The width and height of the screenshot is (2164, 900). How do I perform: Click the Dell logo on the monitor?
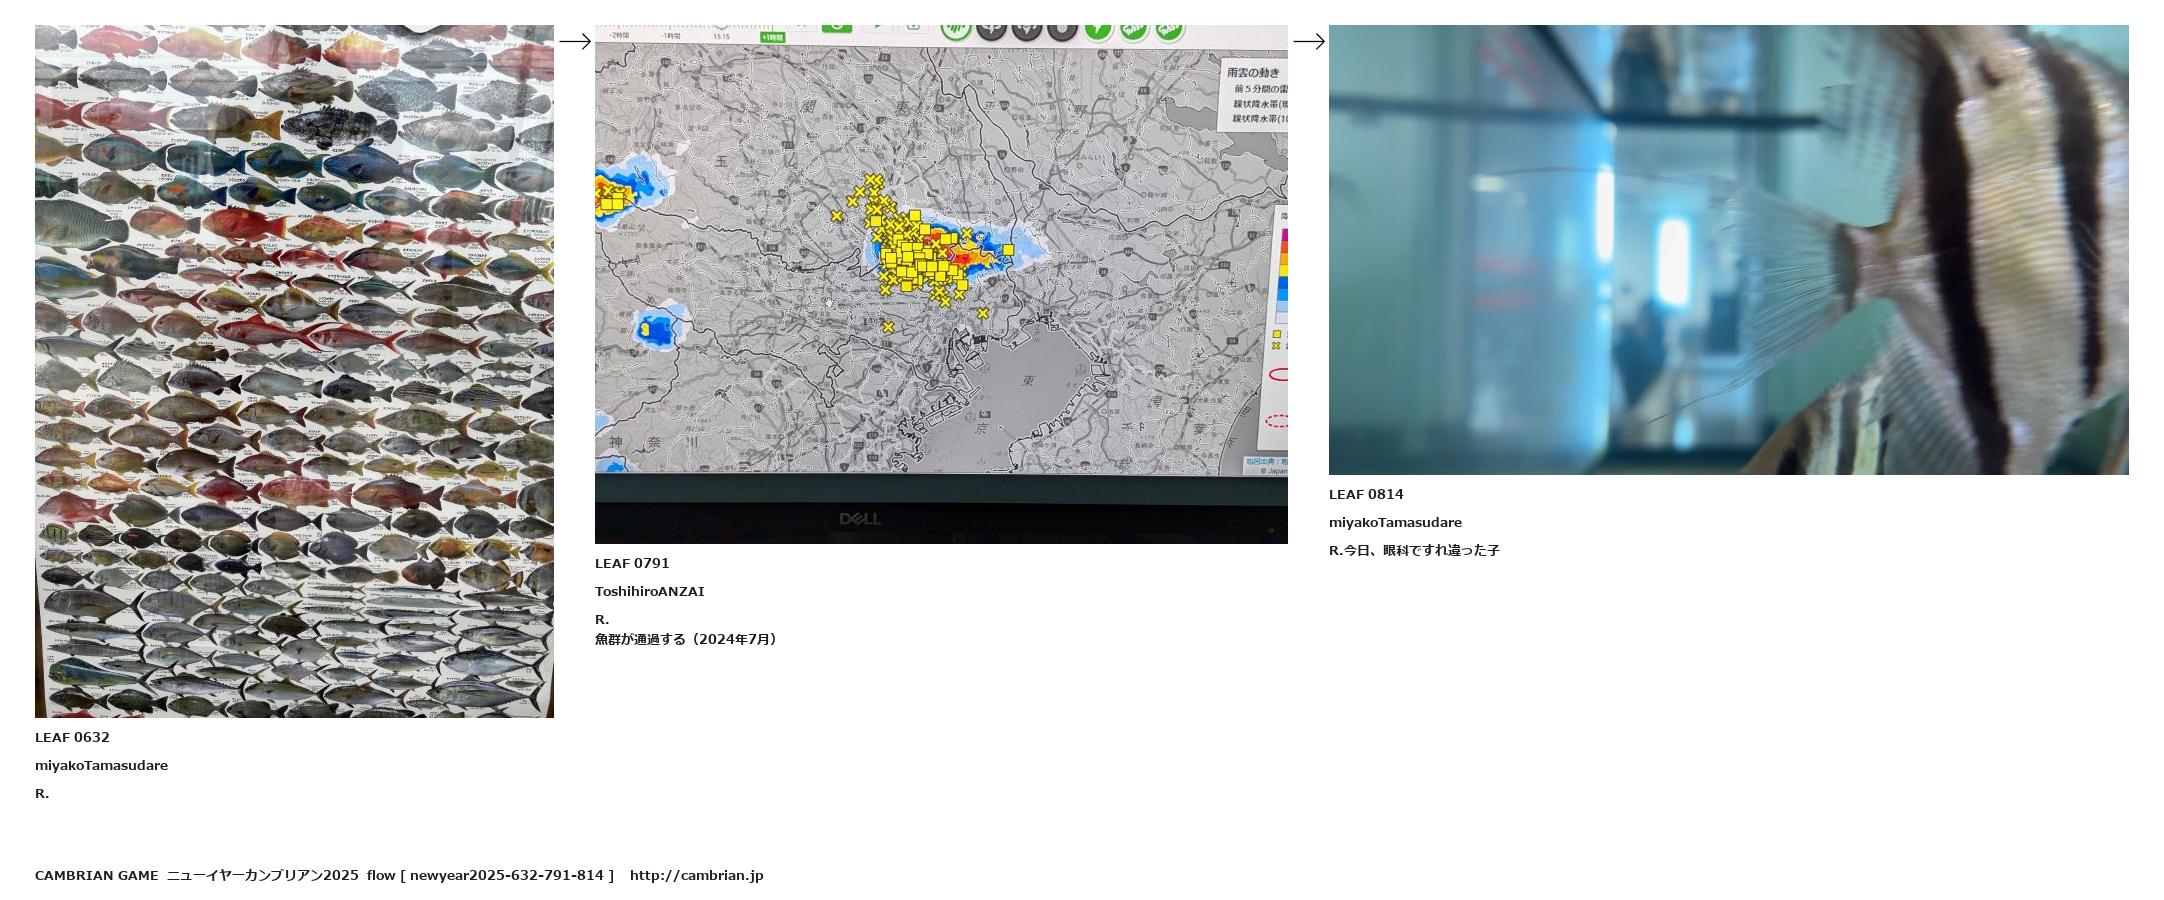859,518
